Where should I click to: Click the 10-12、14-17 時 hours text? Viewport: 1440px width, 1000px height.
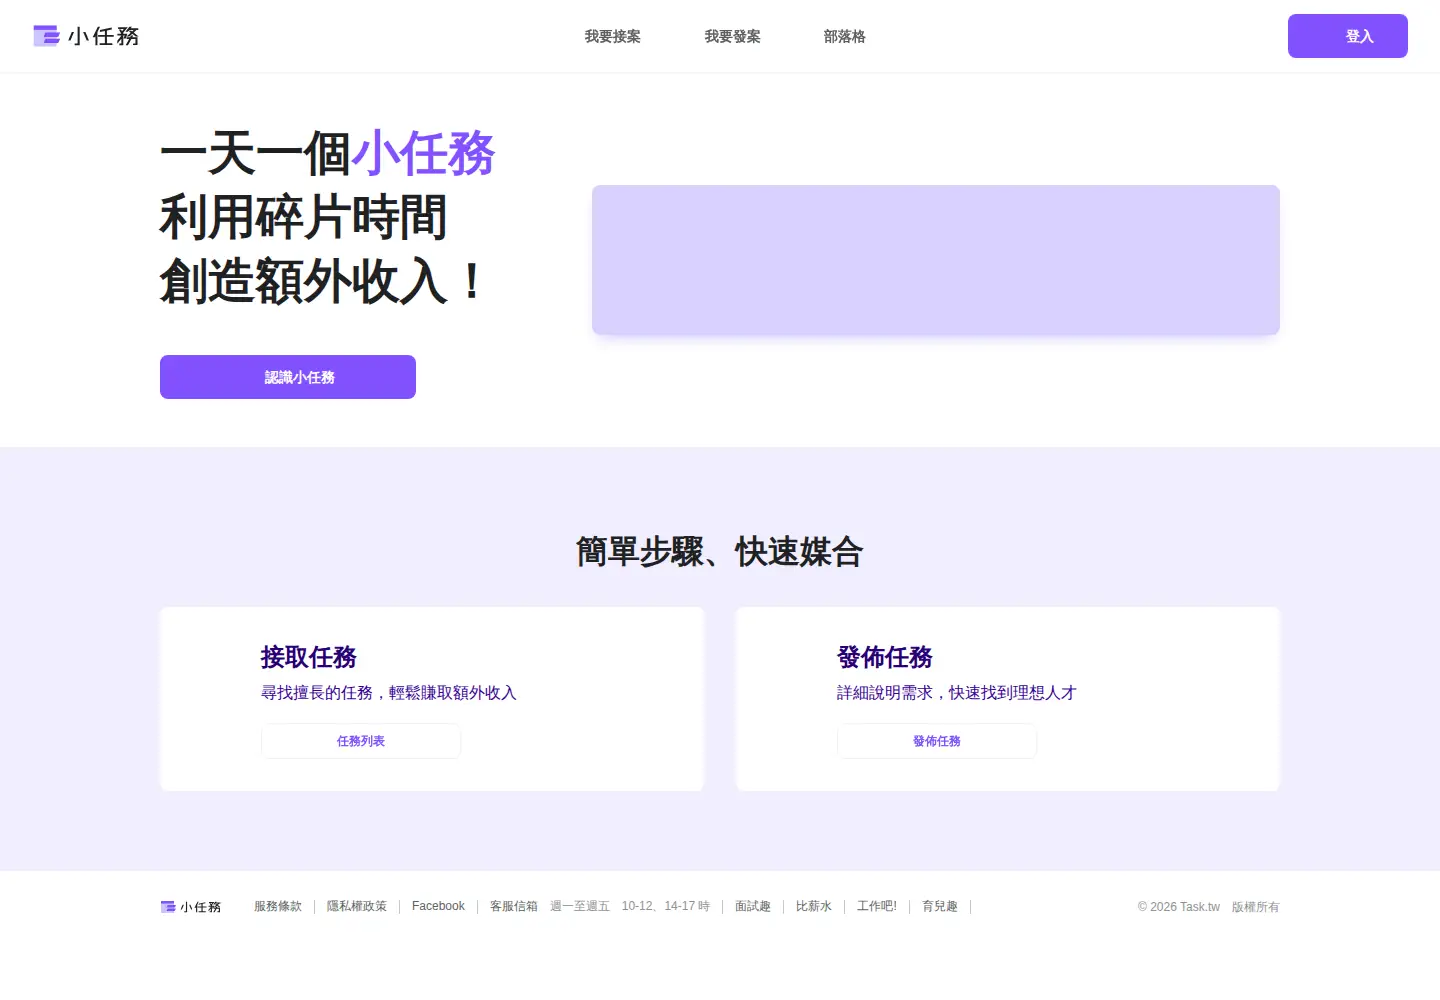[x=666, y=906]
